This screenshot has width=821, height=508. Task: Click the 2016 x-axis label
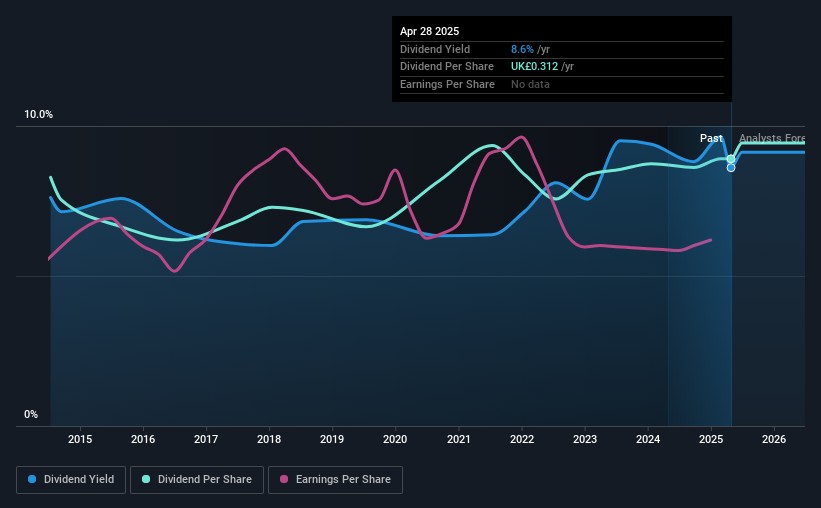pos(143,439)
